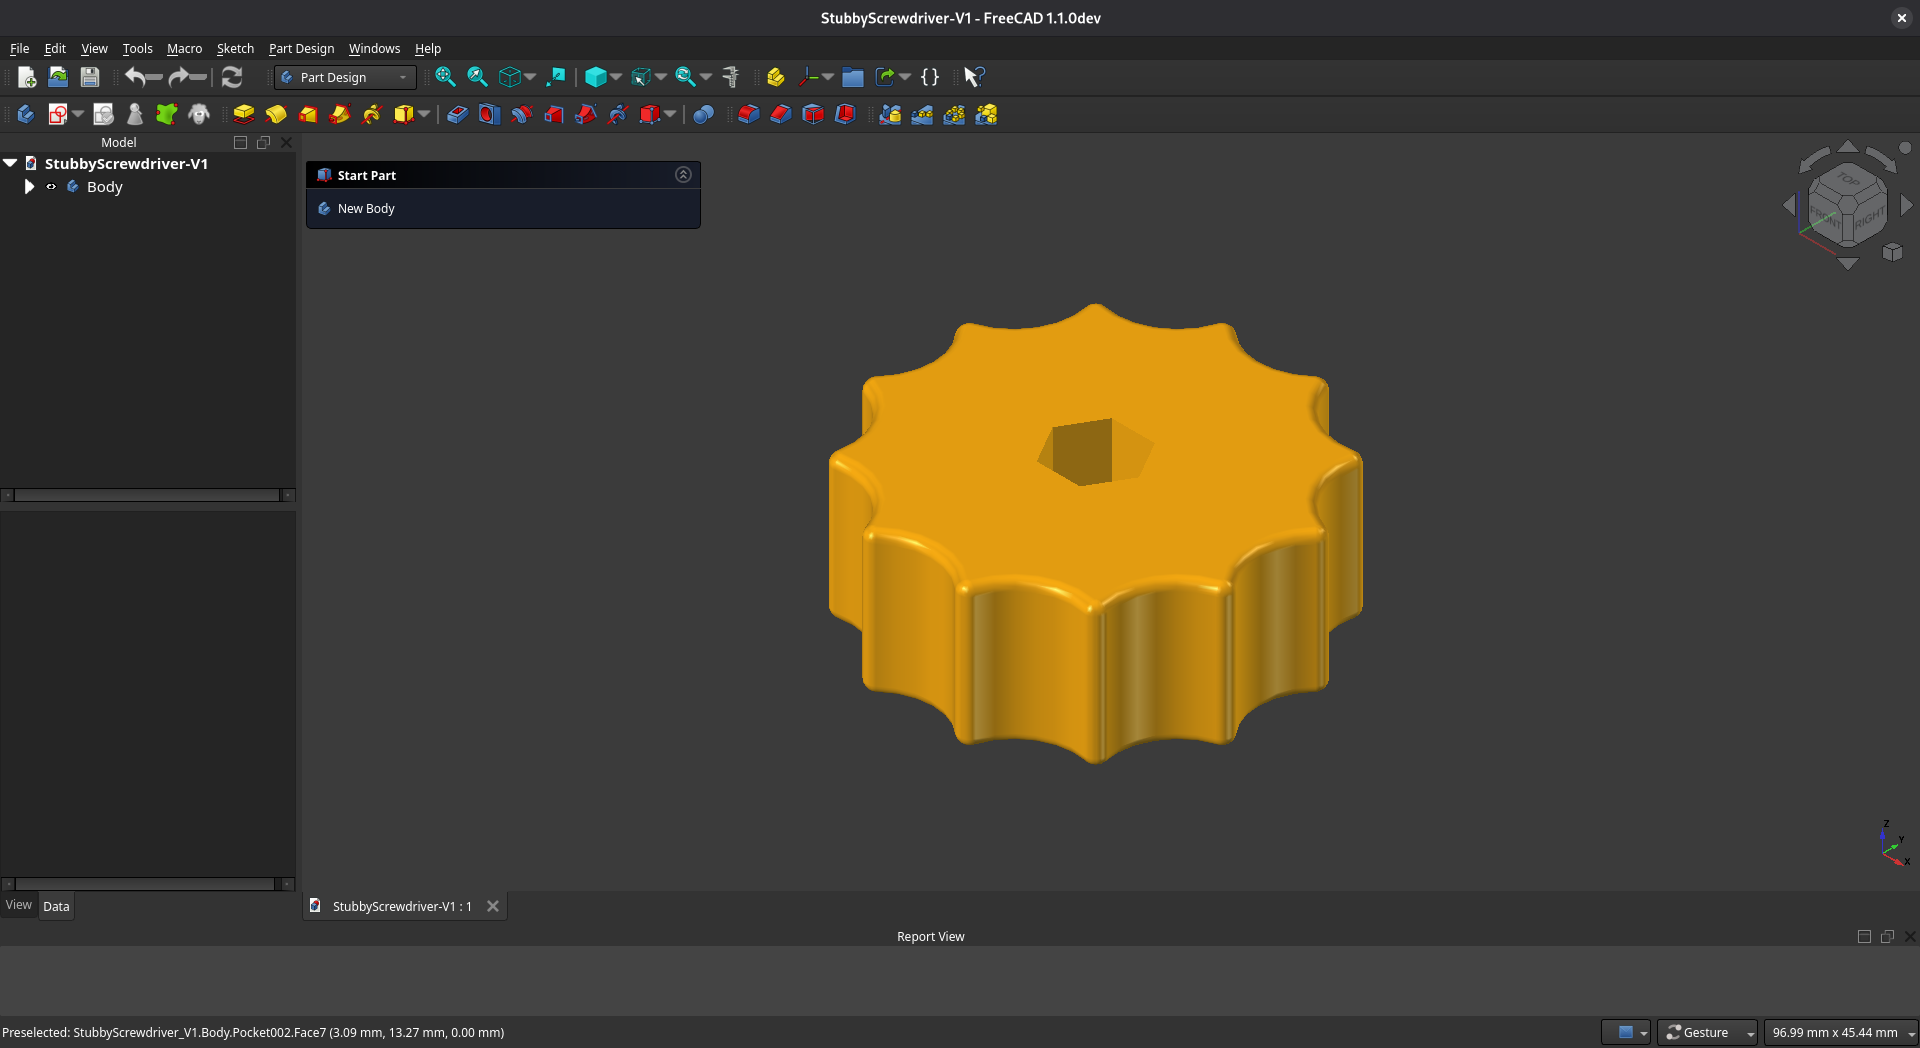Click the What's This help icon
This screenshot has height=1048, width=1920.
[x=974, y=77]
